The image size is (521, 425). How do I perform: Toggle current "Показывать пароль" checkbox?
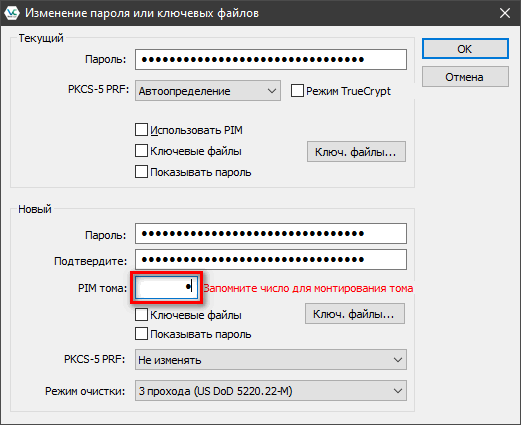coord(141,172)
